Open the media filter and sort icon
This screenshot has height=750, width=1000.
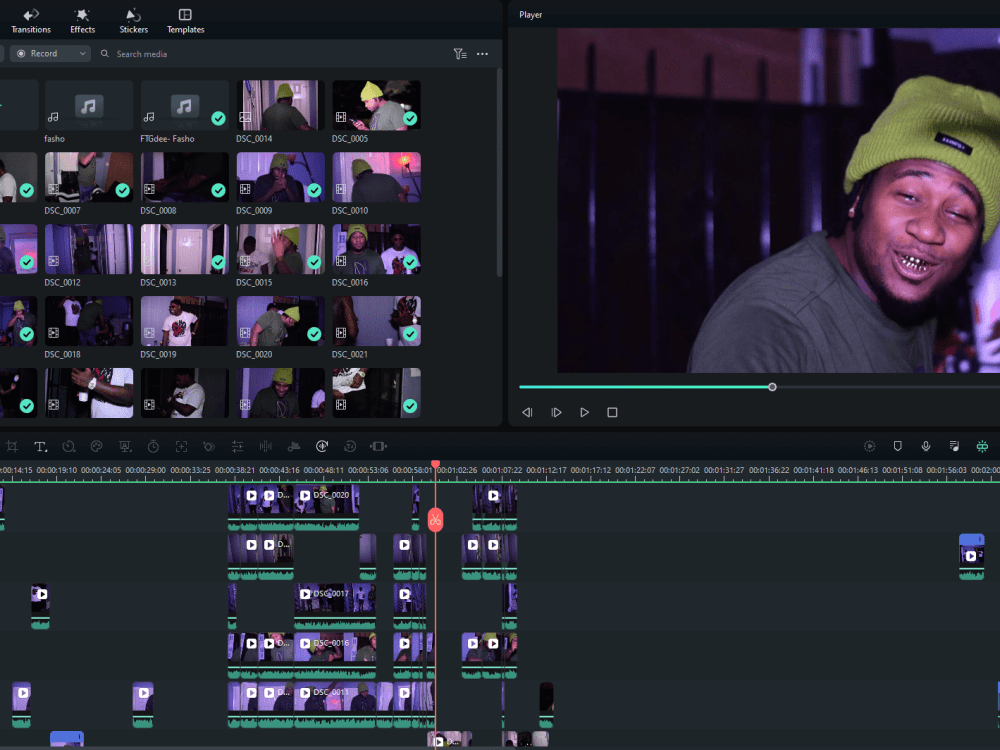click(460, 54)
